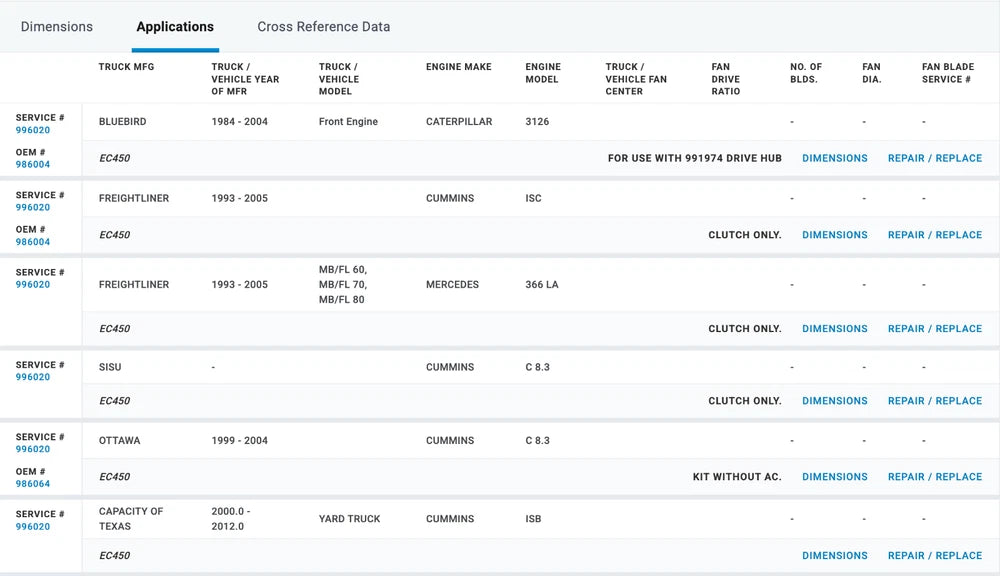Screen dimensions: 1000x576
Task: Open Repair / Replace for Freightliner Mercedes entry
Action: point(934,329)
